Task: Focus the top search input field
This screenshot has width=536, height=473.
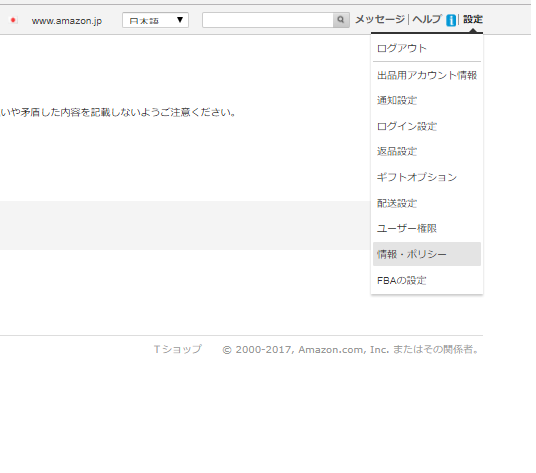Action: click(268, 20)
